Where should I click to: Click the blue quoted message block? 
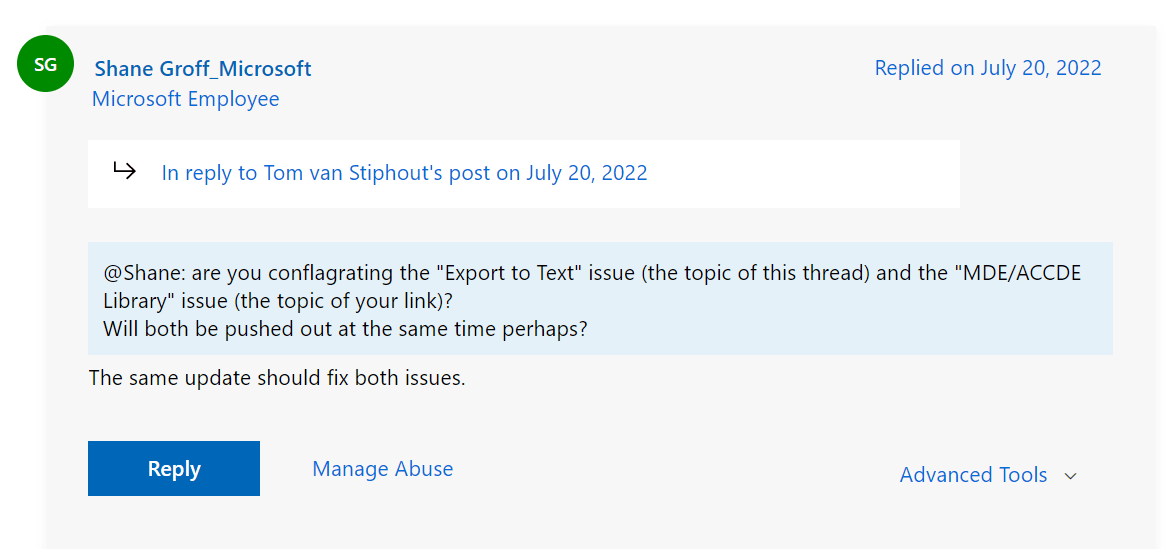tap(600, 298)
